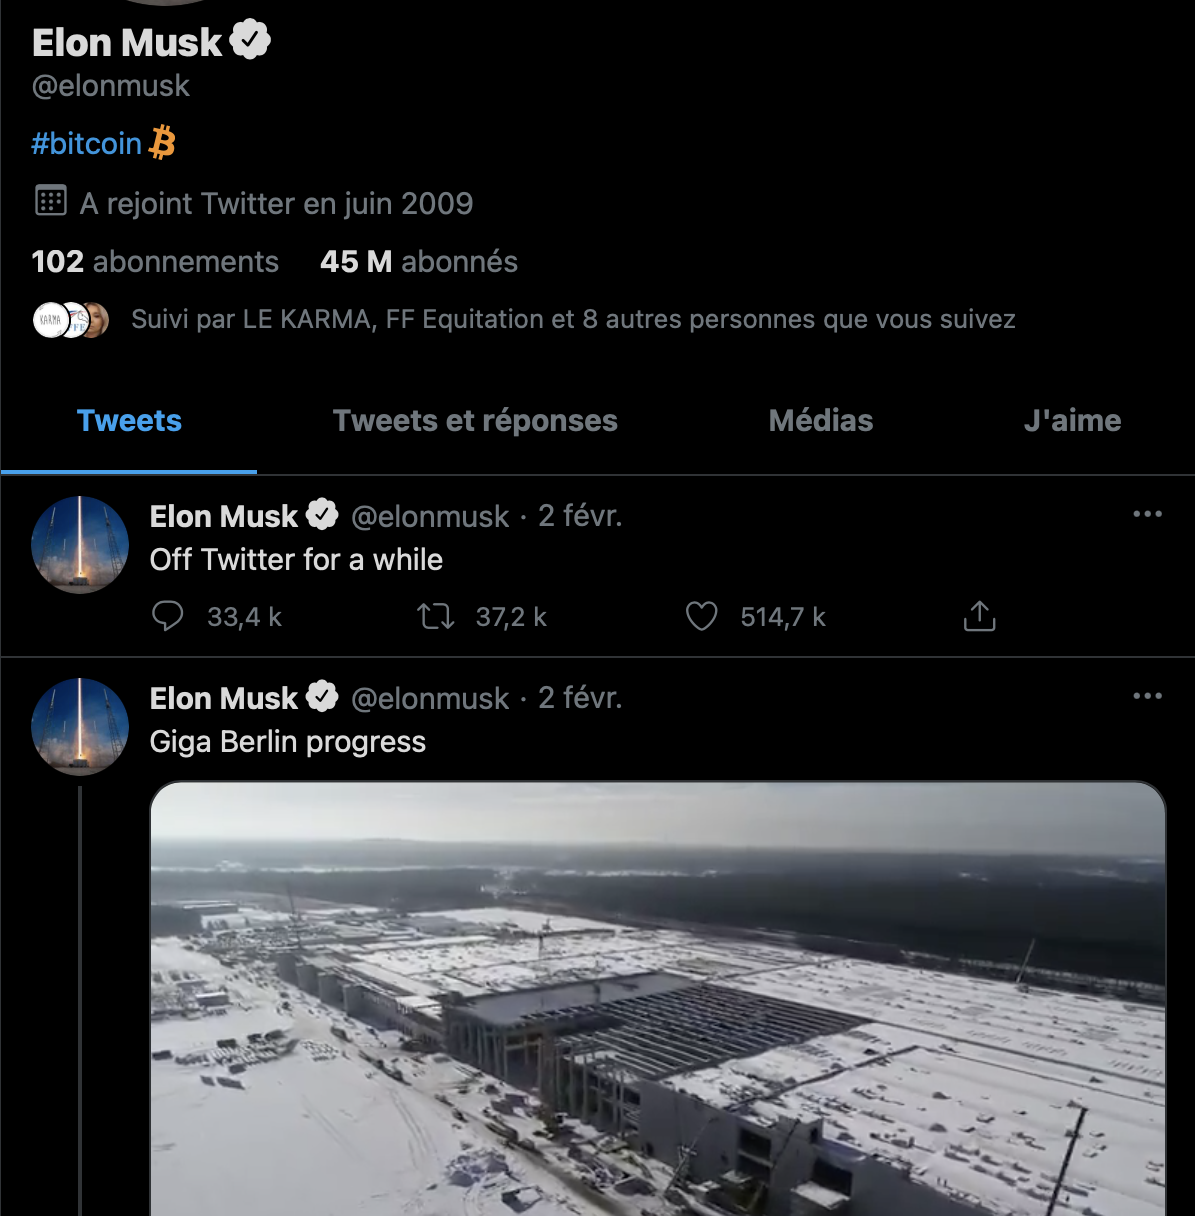
Task: Click the Bitcoin symbol emoji in bio
Action: [x=162, y=143]
